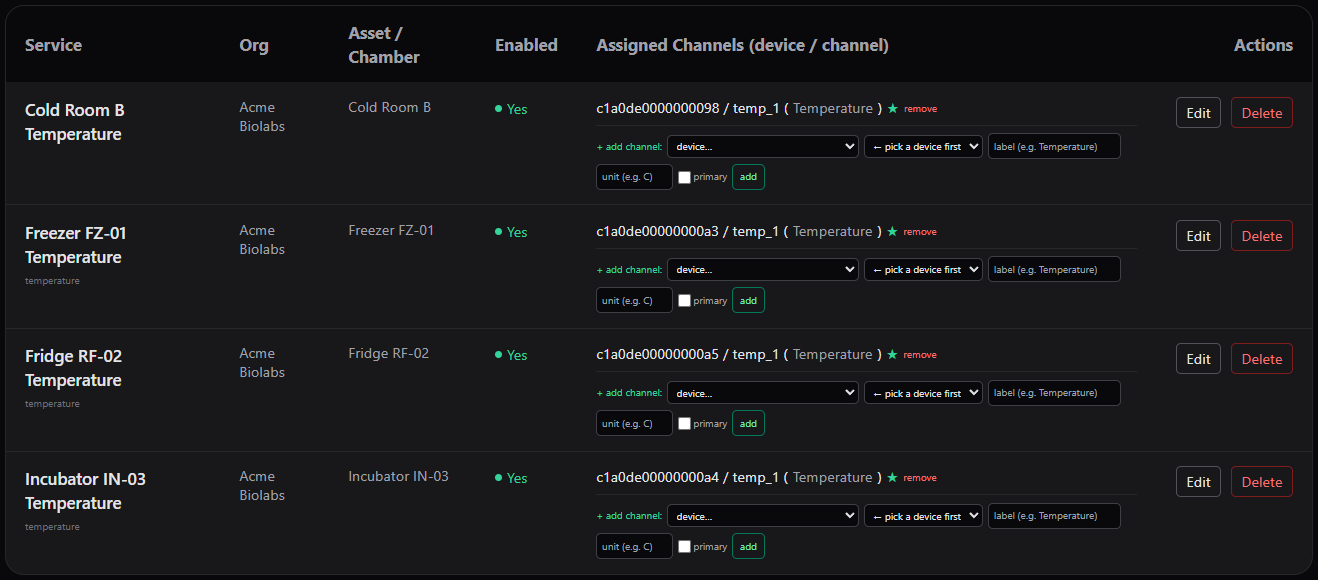Check the primary box for Incubator IN-03

click(x=684, y=546)
